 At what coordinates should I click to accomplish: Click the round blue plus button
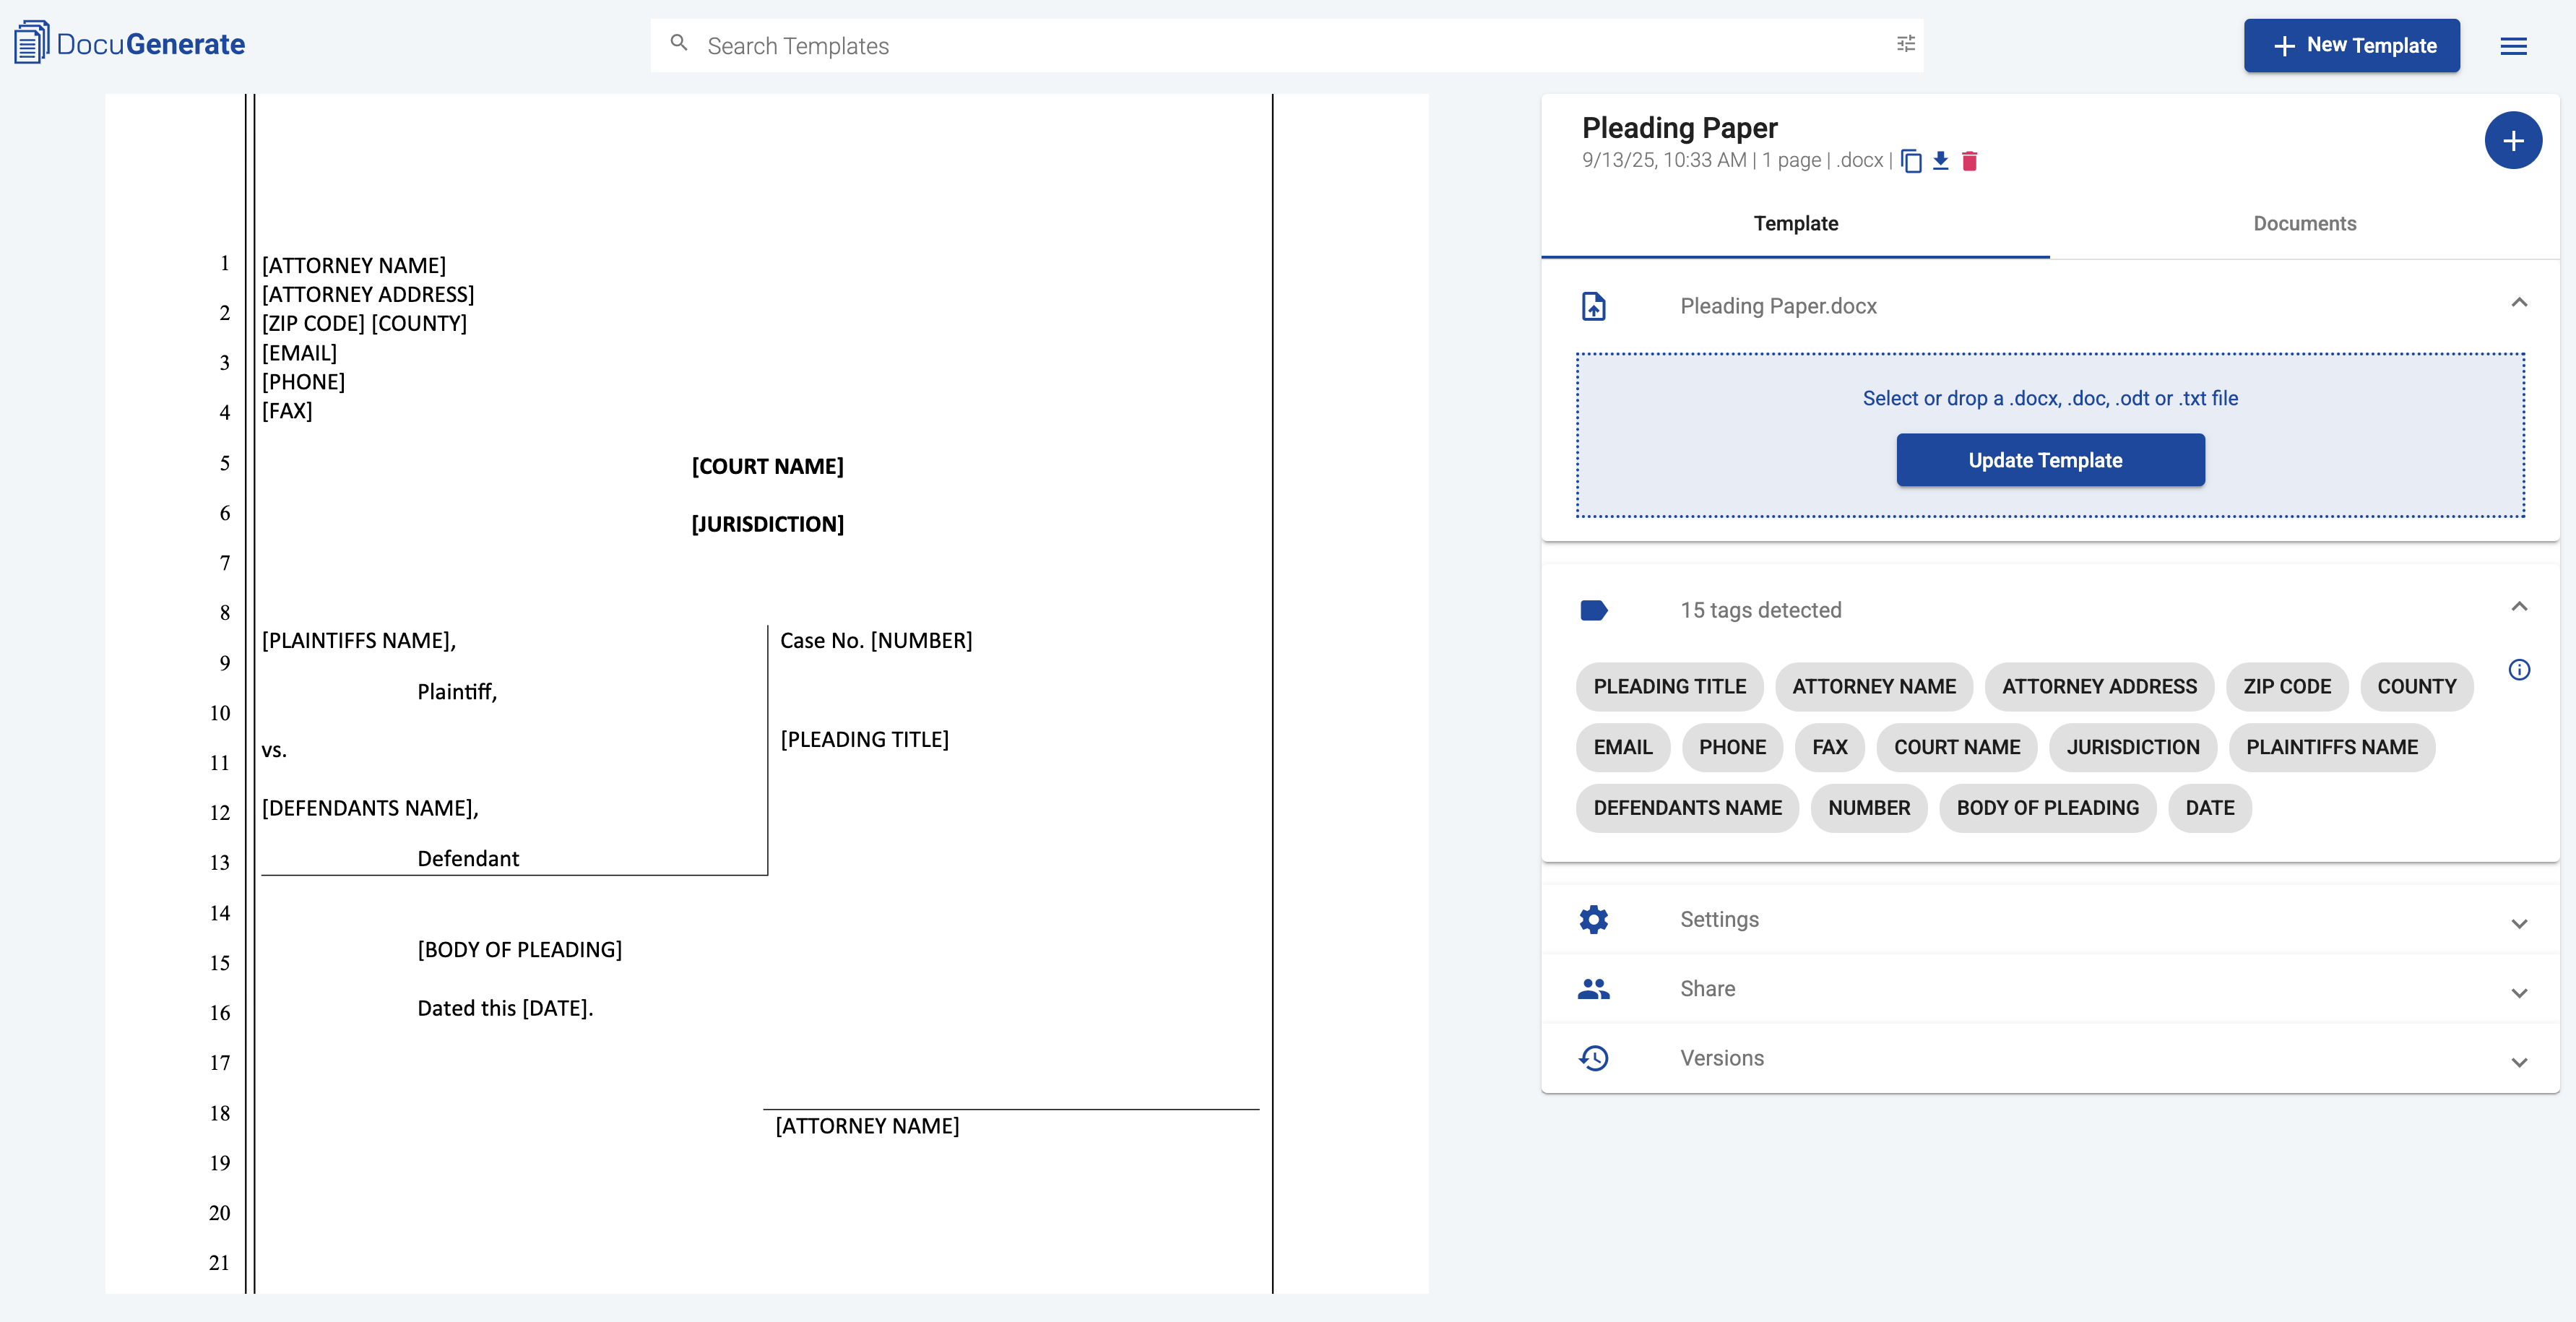click(x=2513, y=141)
